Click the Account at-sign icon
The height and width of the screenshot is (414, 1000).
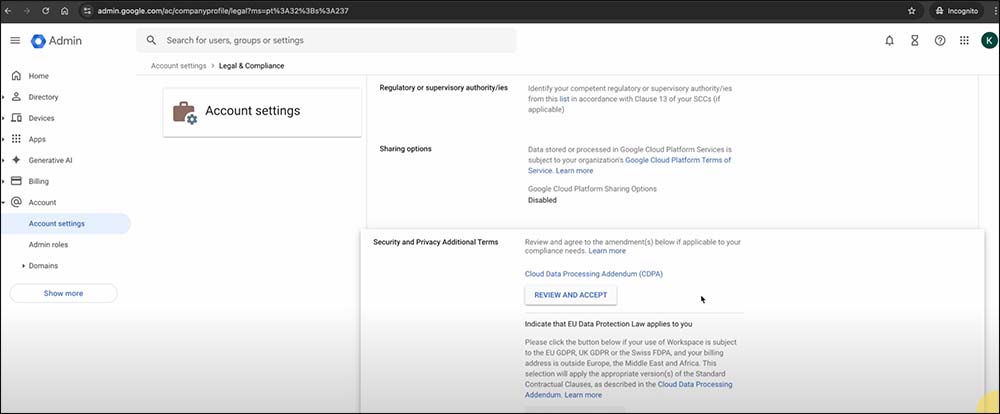[x=17, y=202]
